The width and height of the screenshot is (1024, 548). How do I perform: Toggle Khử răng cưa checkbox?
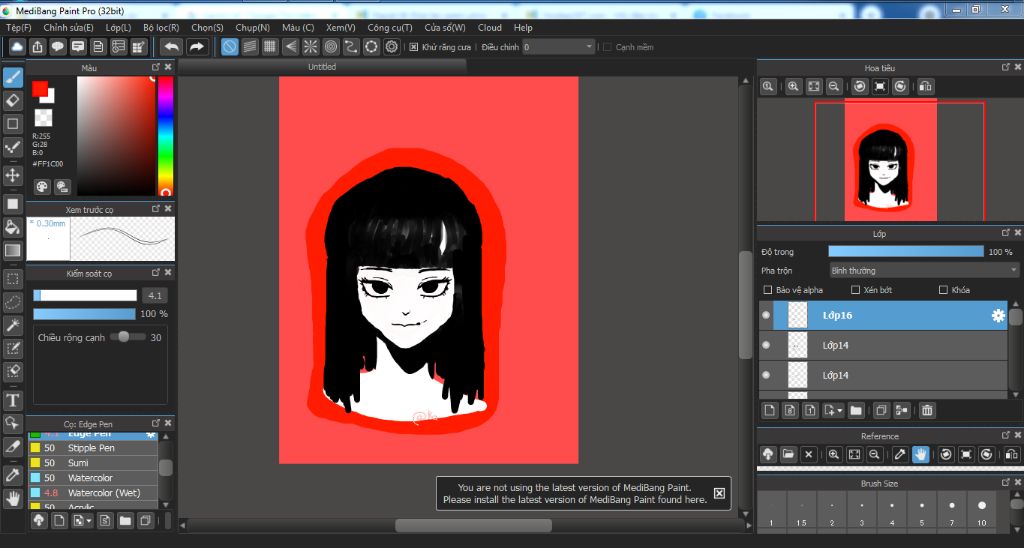click(x=413, y=47)
